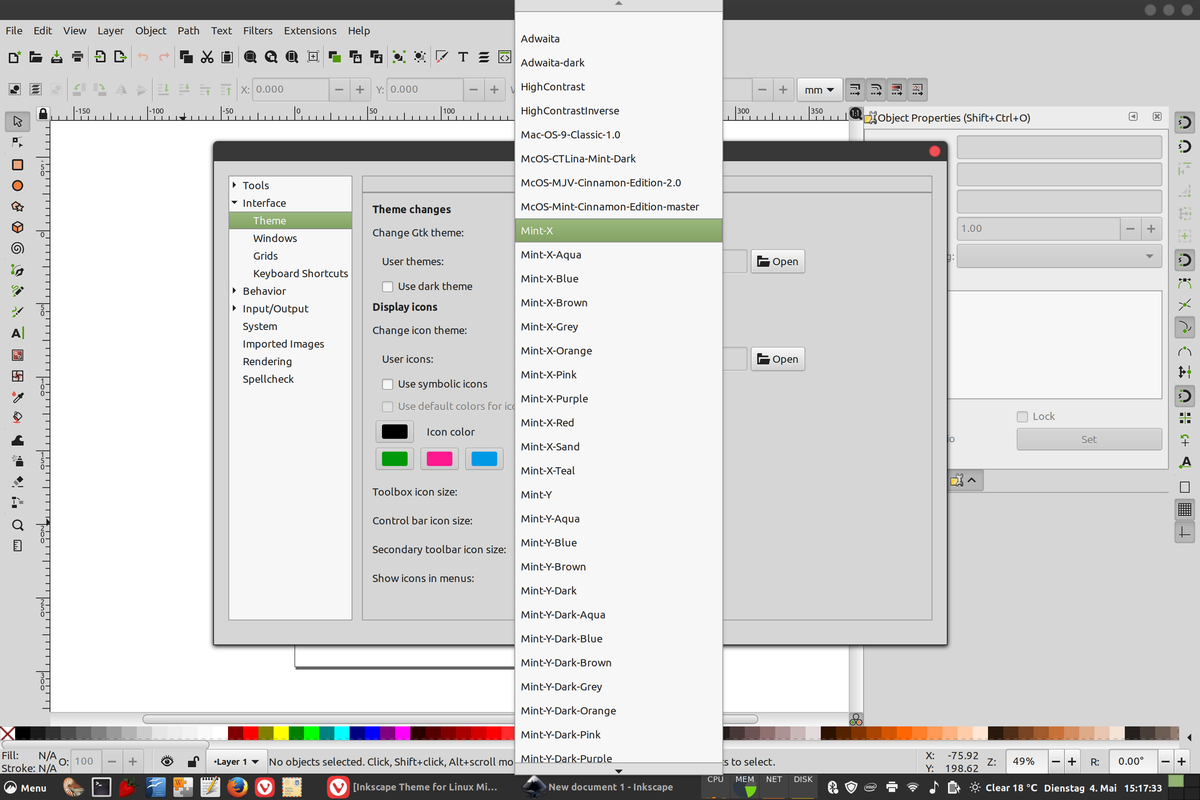Click Open button beside User themes
The width and height of the screenshot is (1200, 800).
tap(778, 261)
